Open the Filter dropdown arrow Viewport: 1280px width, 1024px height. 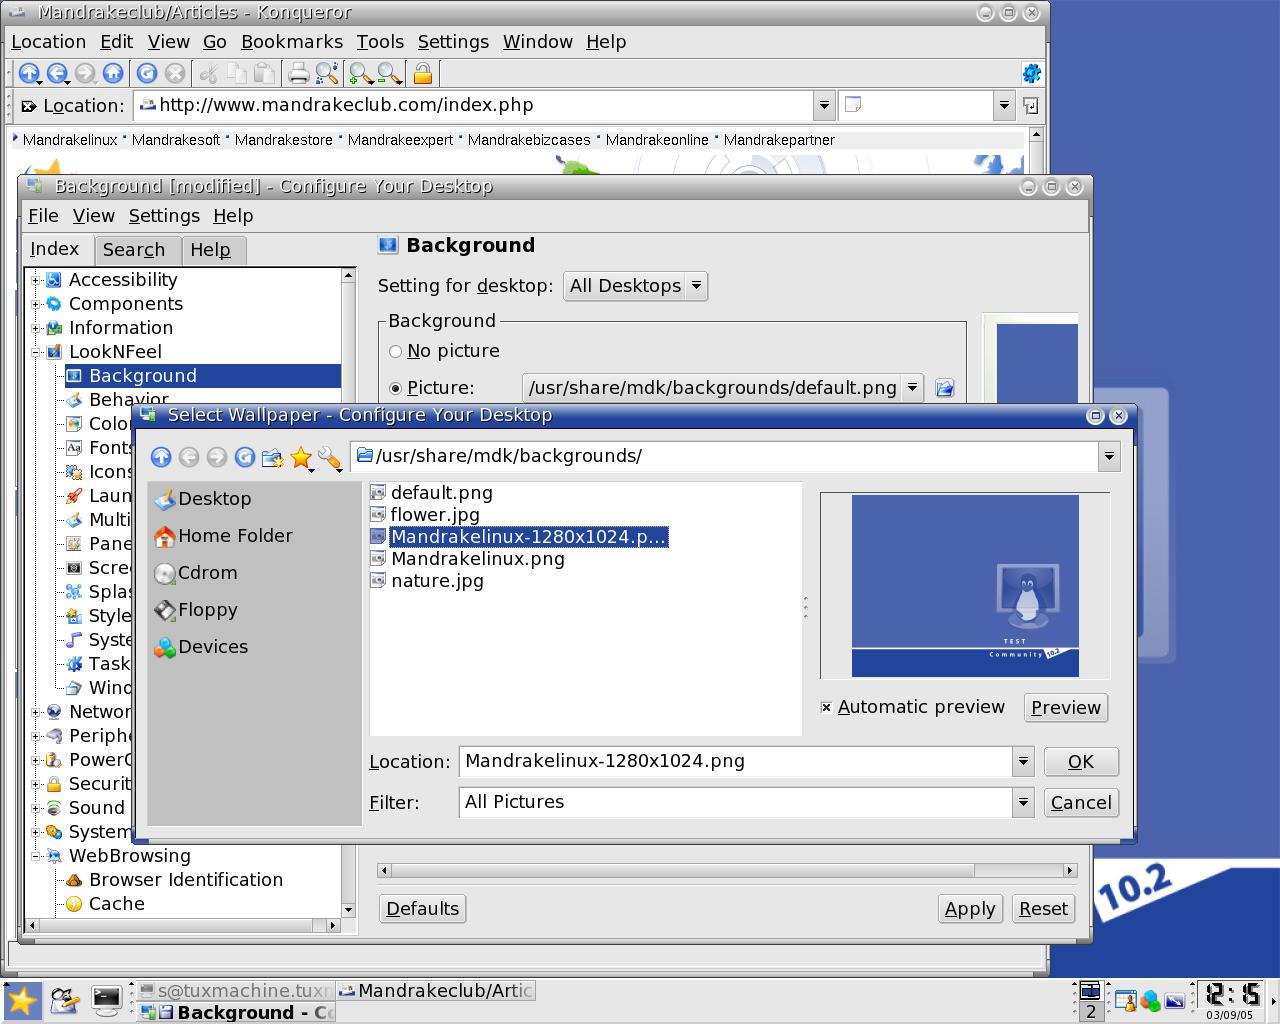tap(1023, 803)
